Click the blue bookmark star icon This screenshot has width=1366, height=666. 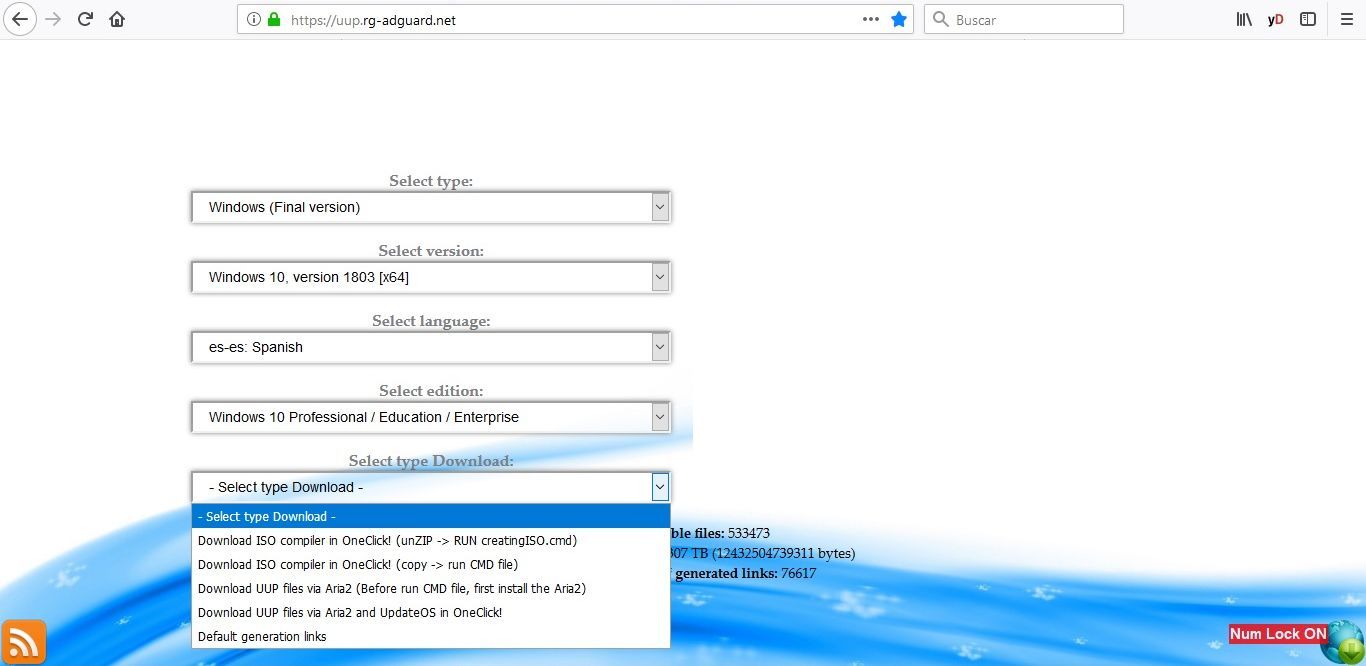pos(899,19)
